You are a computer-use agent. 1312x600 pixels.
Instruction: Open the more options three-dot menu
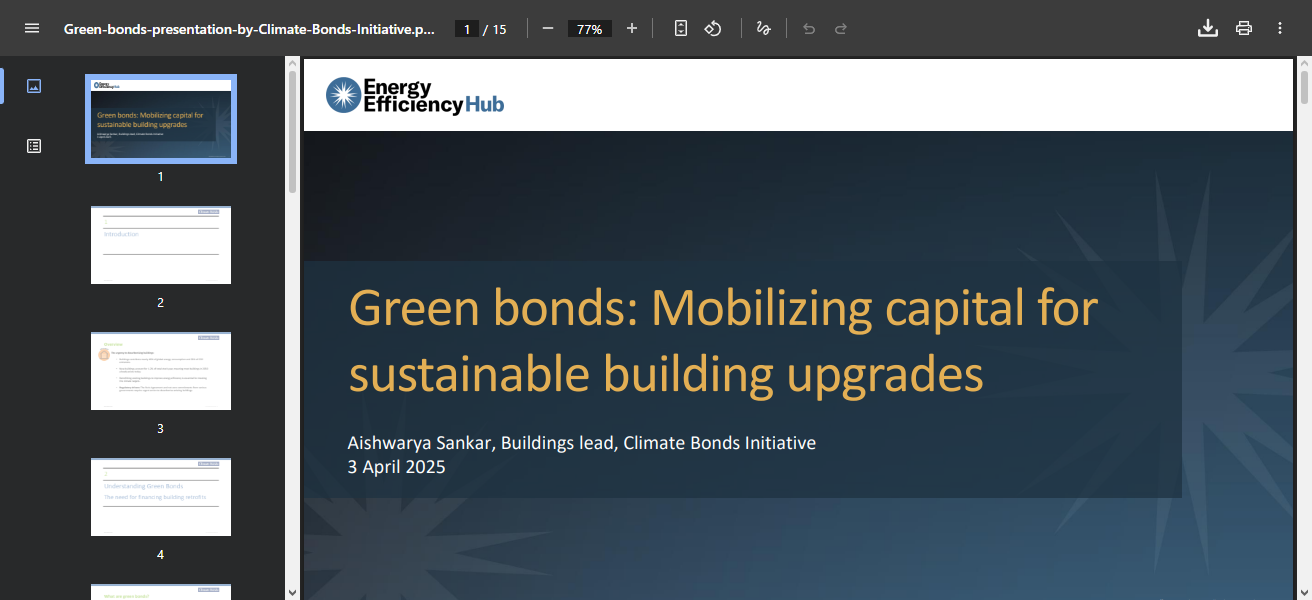1279,28
